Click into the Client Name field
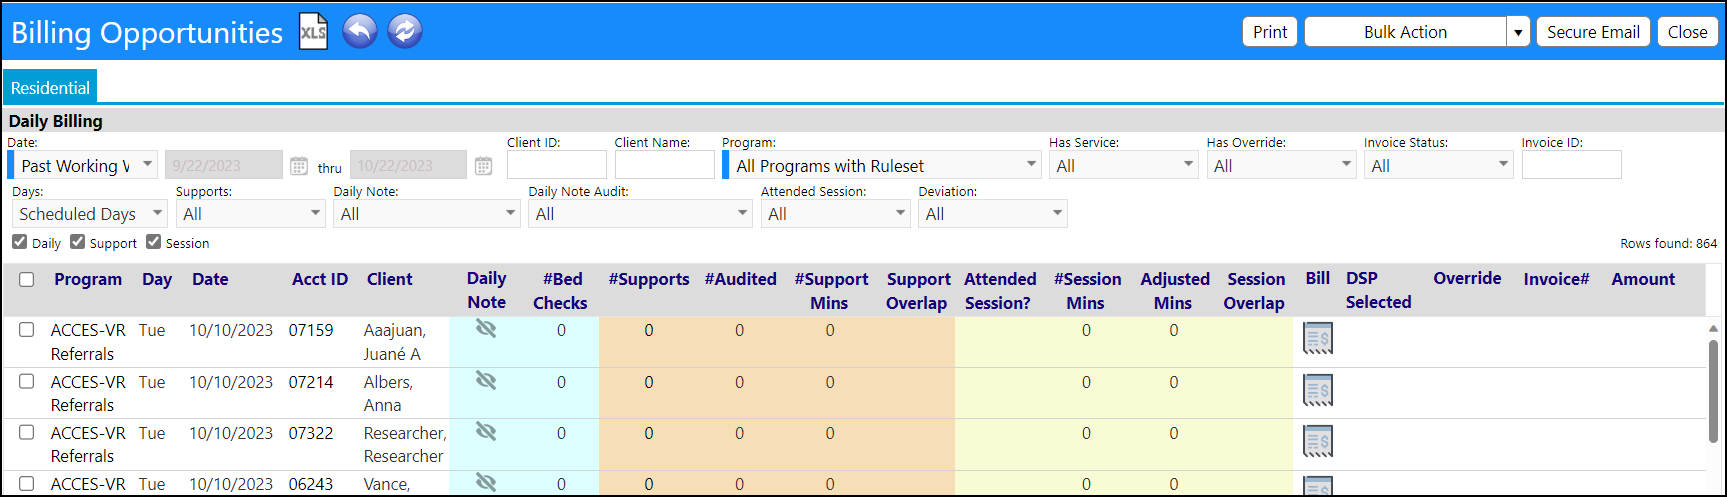Screen dimensions: 1727x497 [x=664, y=165]
